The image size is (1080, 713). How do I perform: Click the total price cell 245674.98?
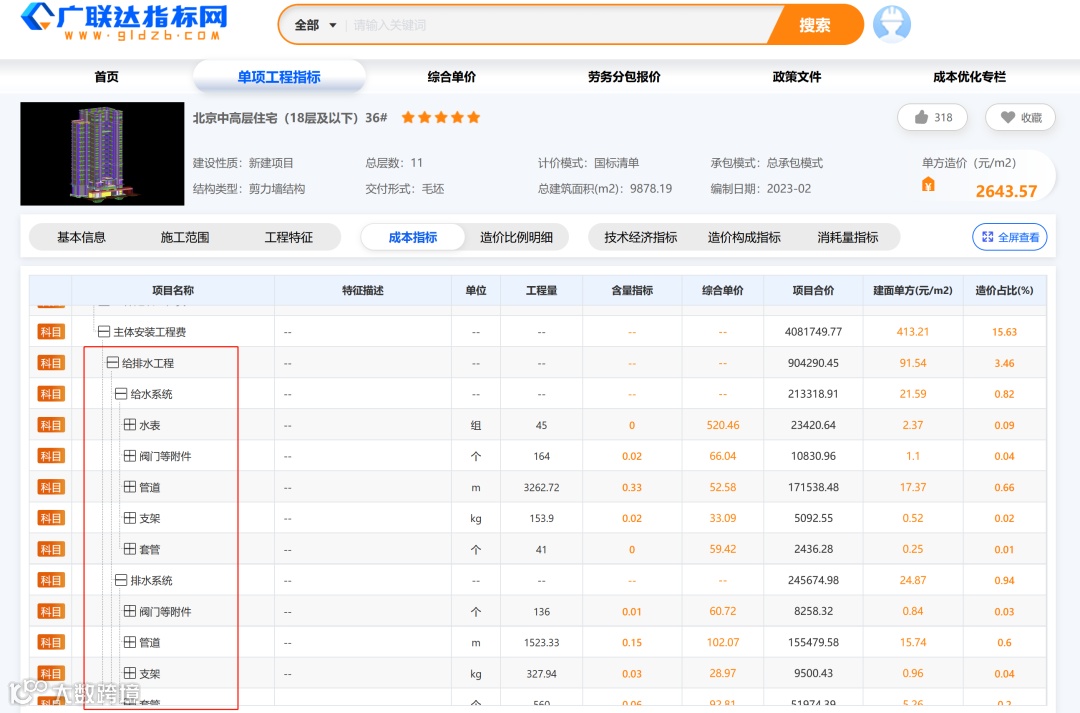pos(813,580)
